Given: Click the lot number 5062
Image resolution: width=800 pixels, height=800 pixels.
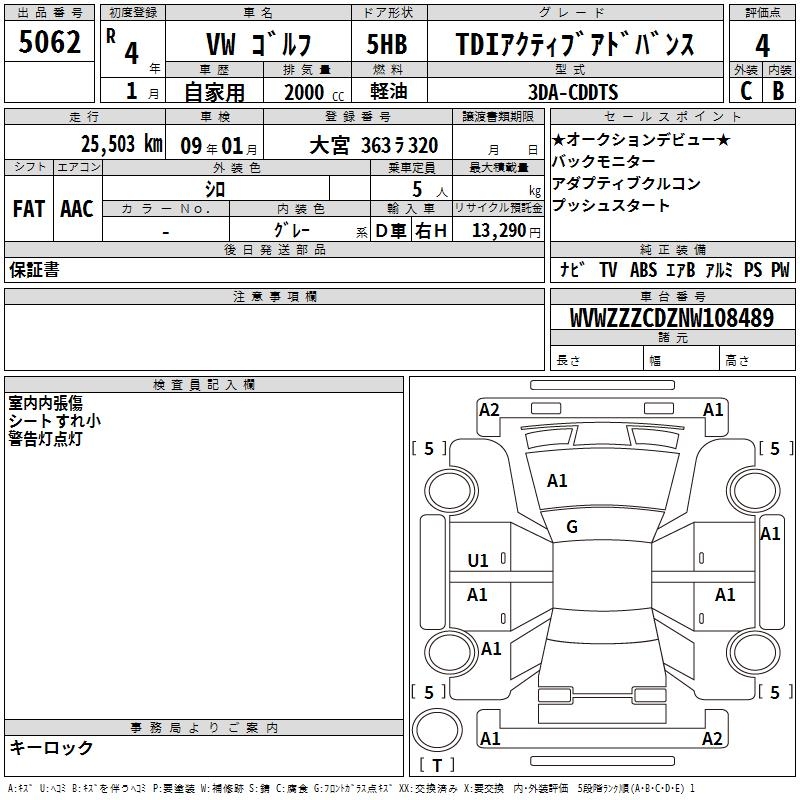Looking at the screenshot, I should (49, 41).
